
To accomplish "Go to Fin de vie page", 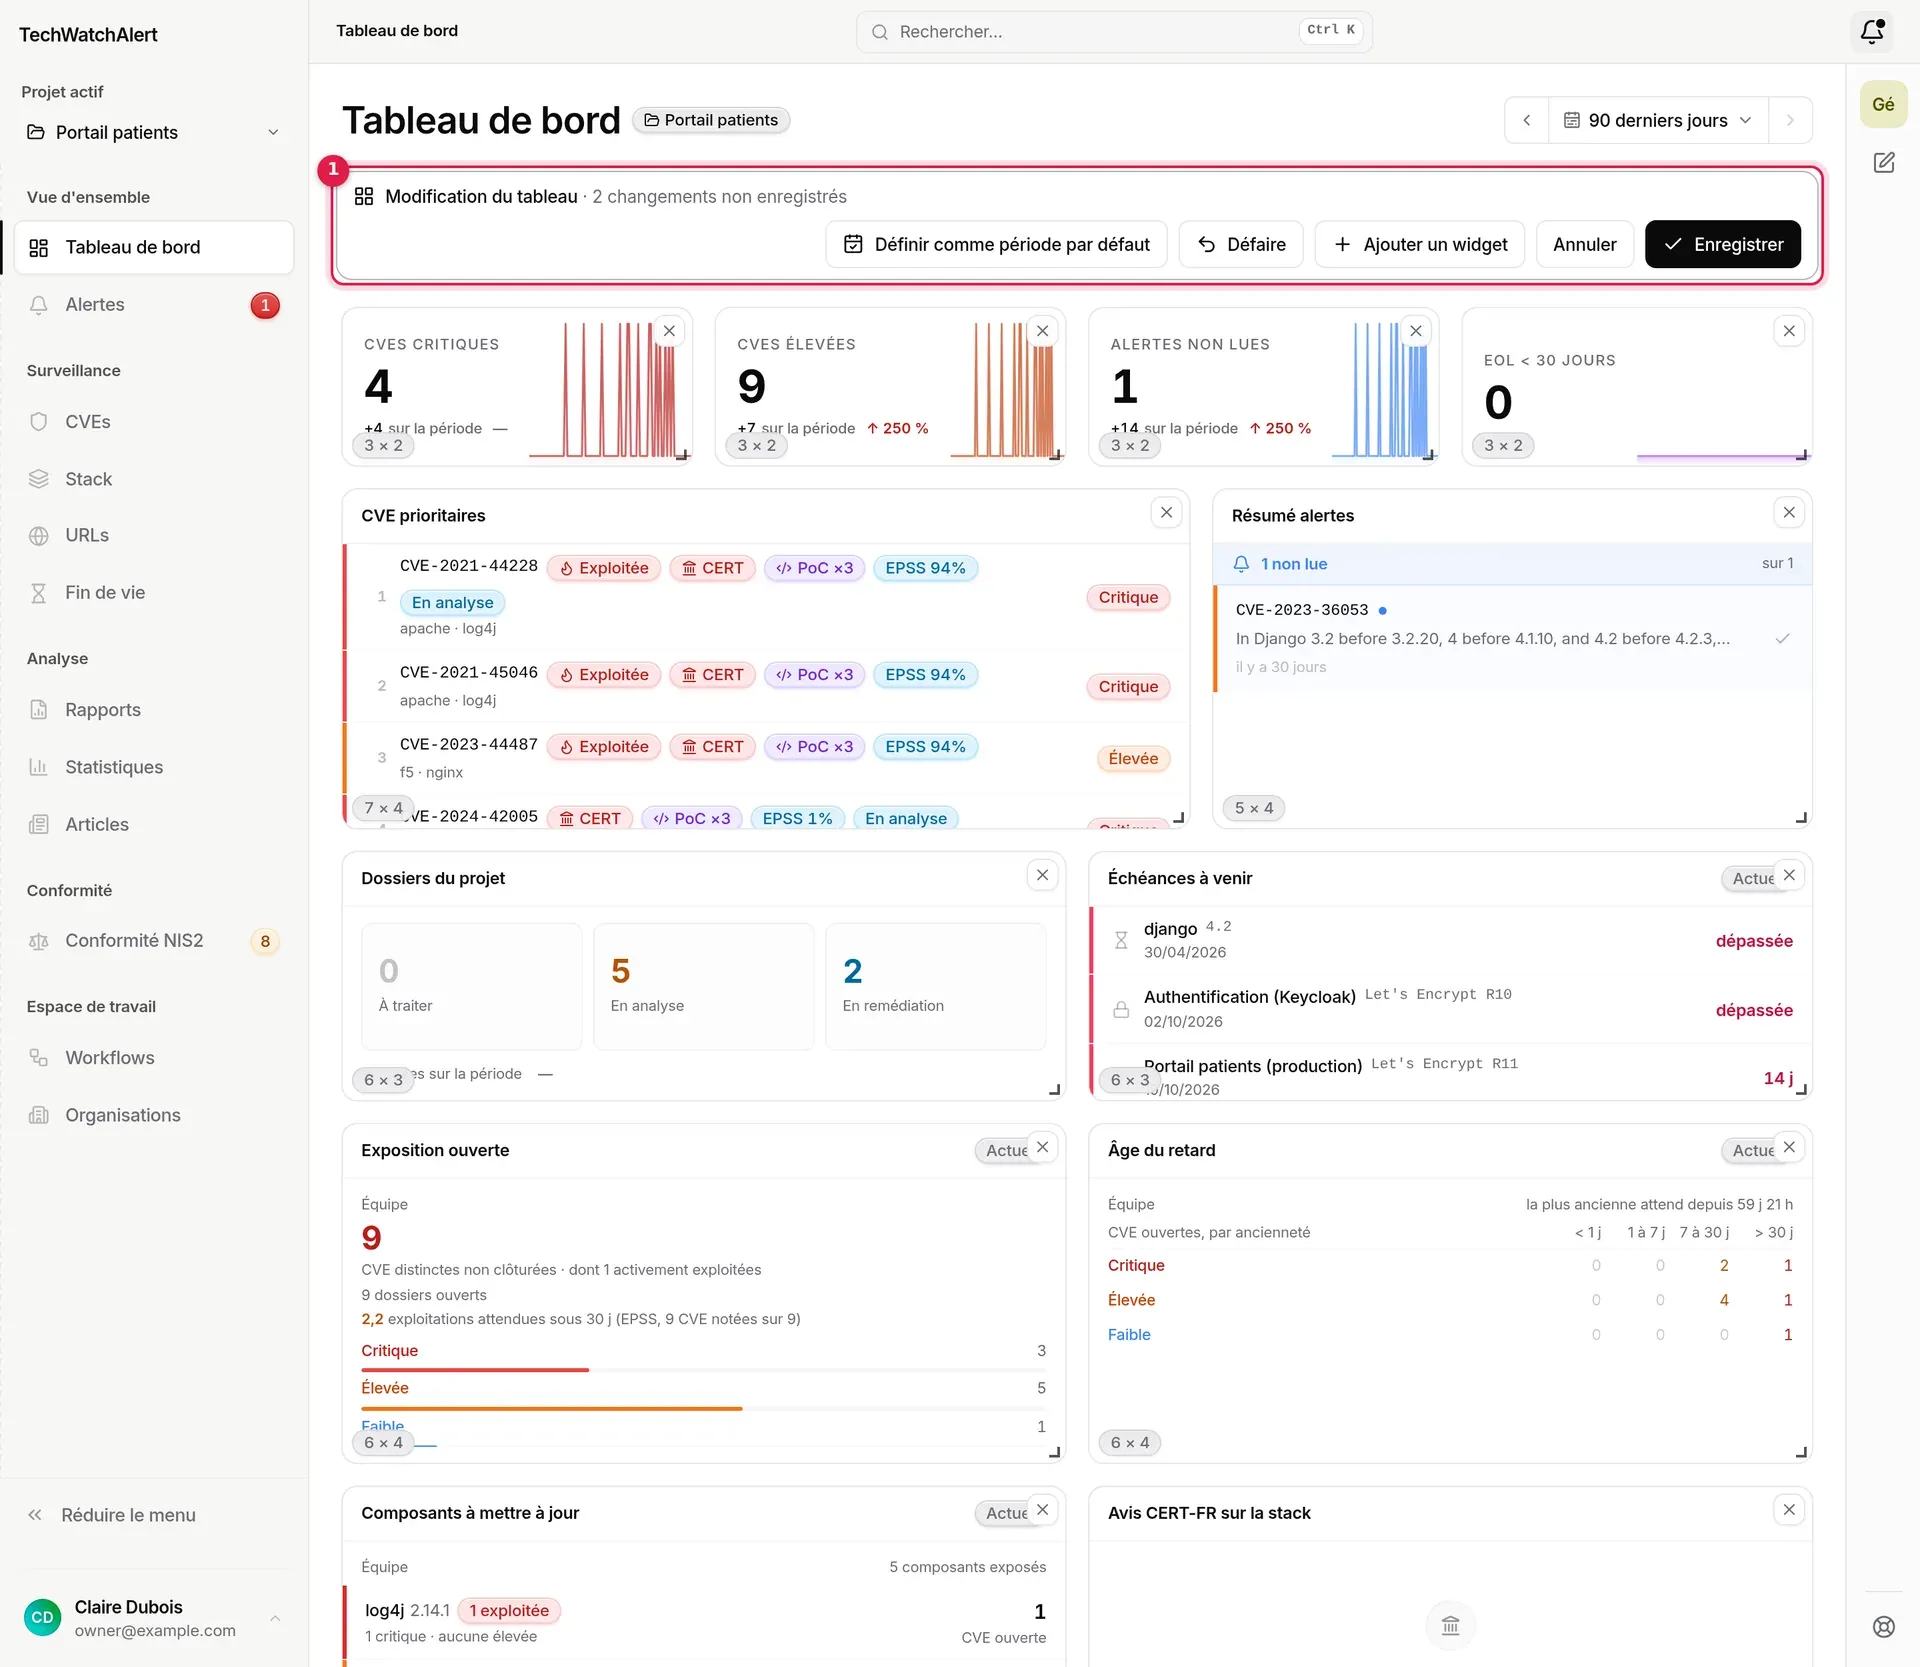I will pyautogui.click(x=153, y=593).
